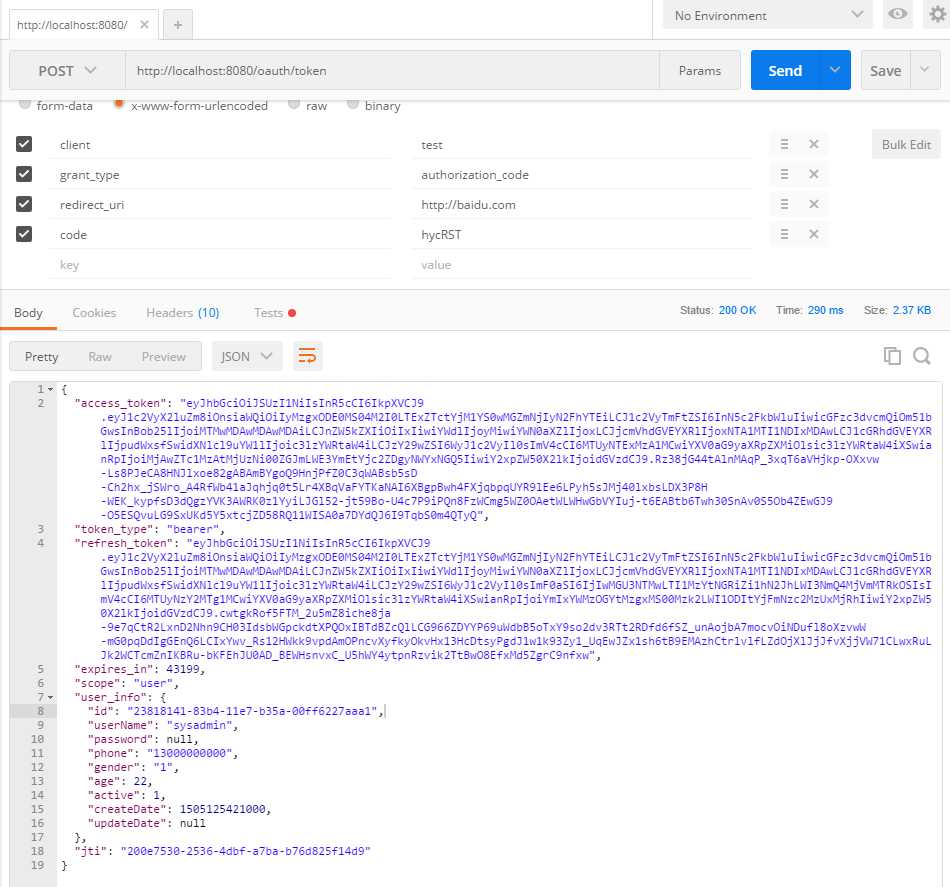The height and width of the screenshot is (887, 950).
Task: Select the Pretty view mode
Action: (41, 357)
